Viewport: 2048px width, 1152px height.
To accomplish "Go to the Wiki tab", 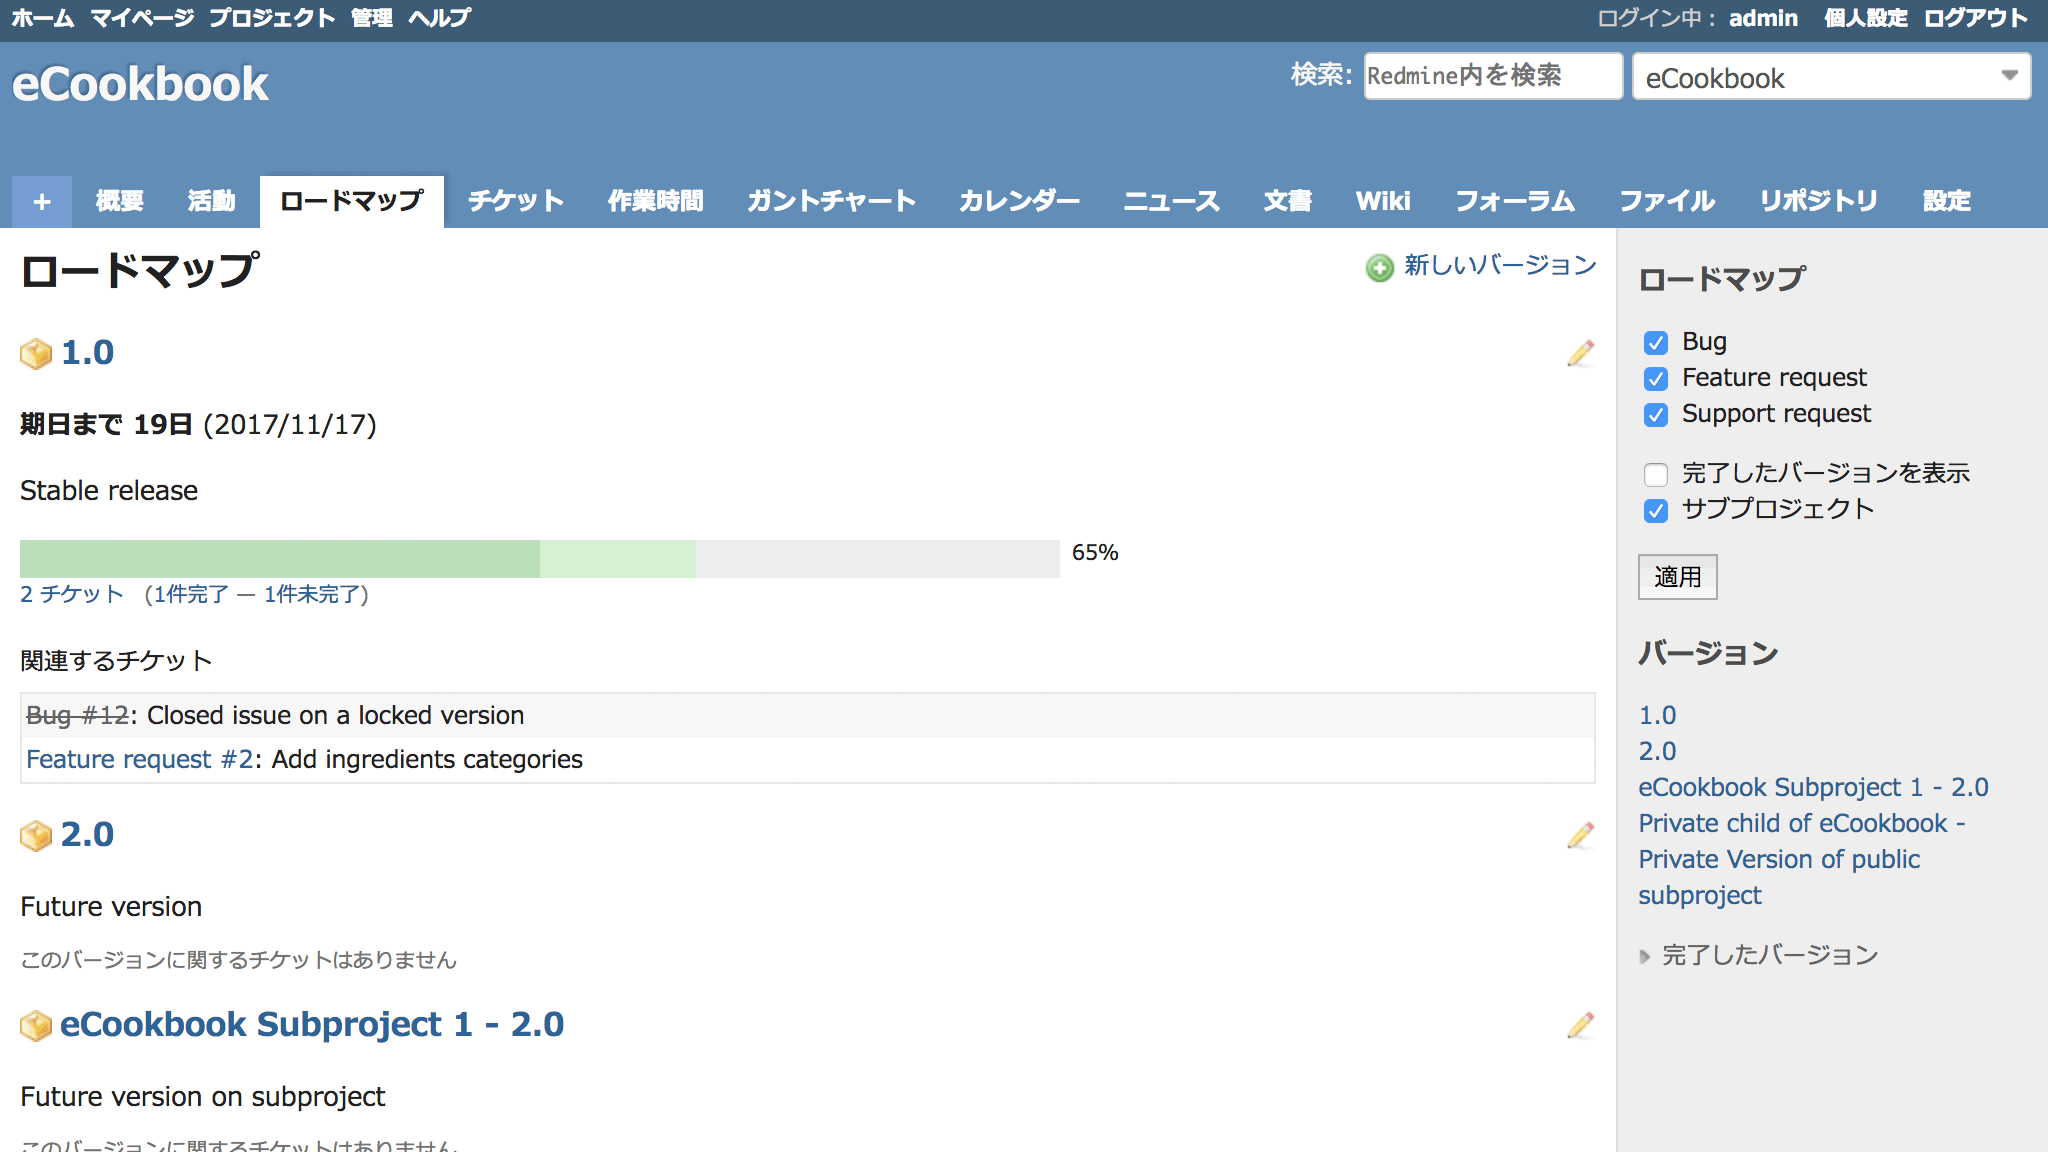I will [1383, 201].
